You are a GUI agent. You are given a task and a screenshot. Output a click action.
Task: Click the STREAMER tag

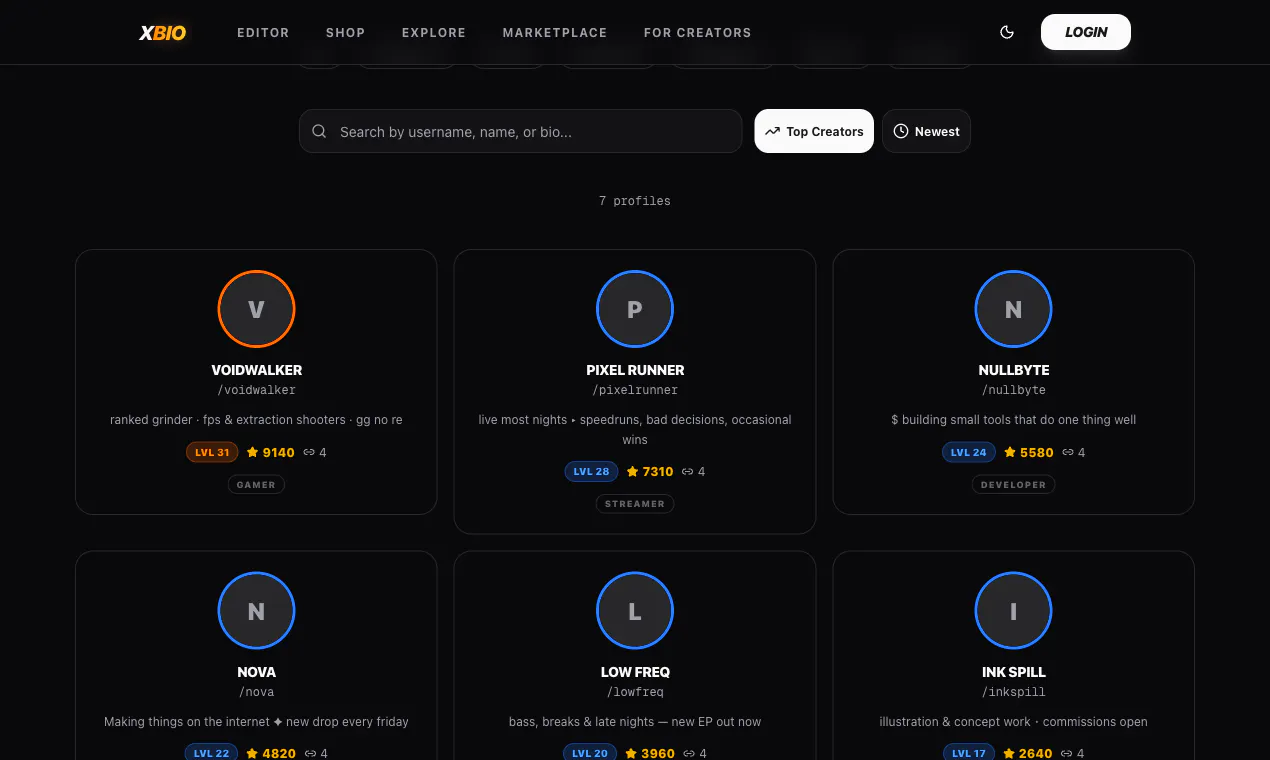pos(635,503)
